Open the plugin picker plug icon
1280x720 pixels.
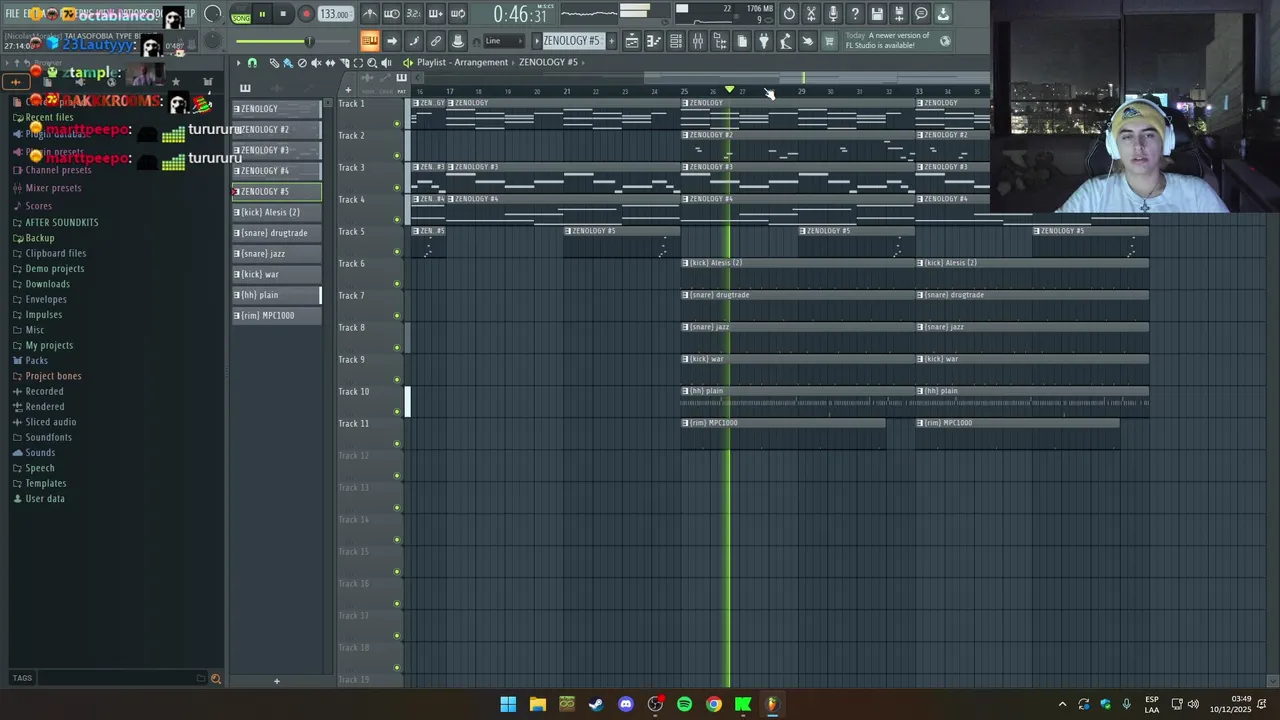pos(764,41)
